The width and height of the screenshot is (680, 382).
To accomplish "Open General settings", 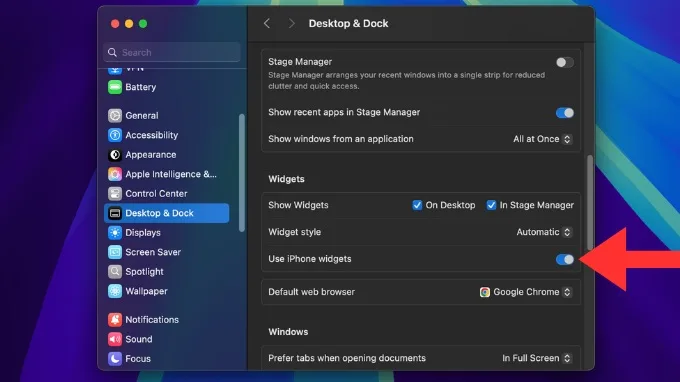I will [x=167, y=116].
